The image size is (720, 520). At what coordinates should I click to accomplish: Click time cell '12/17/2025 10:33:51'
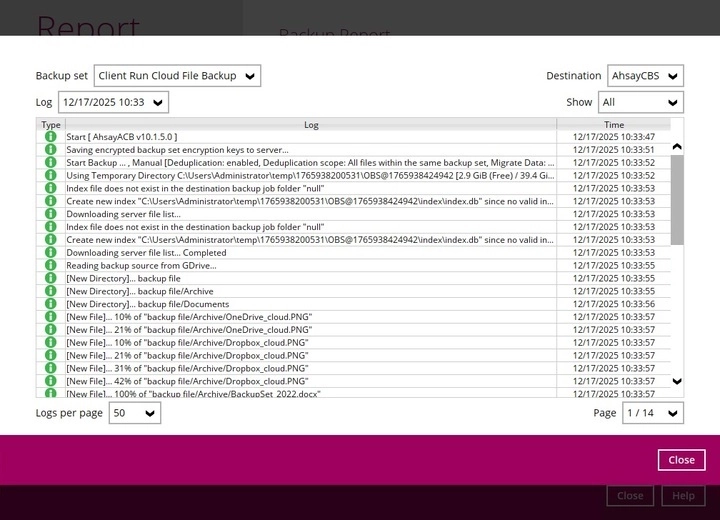(614, 150)
